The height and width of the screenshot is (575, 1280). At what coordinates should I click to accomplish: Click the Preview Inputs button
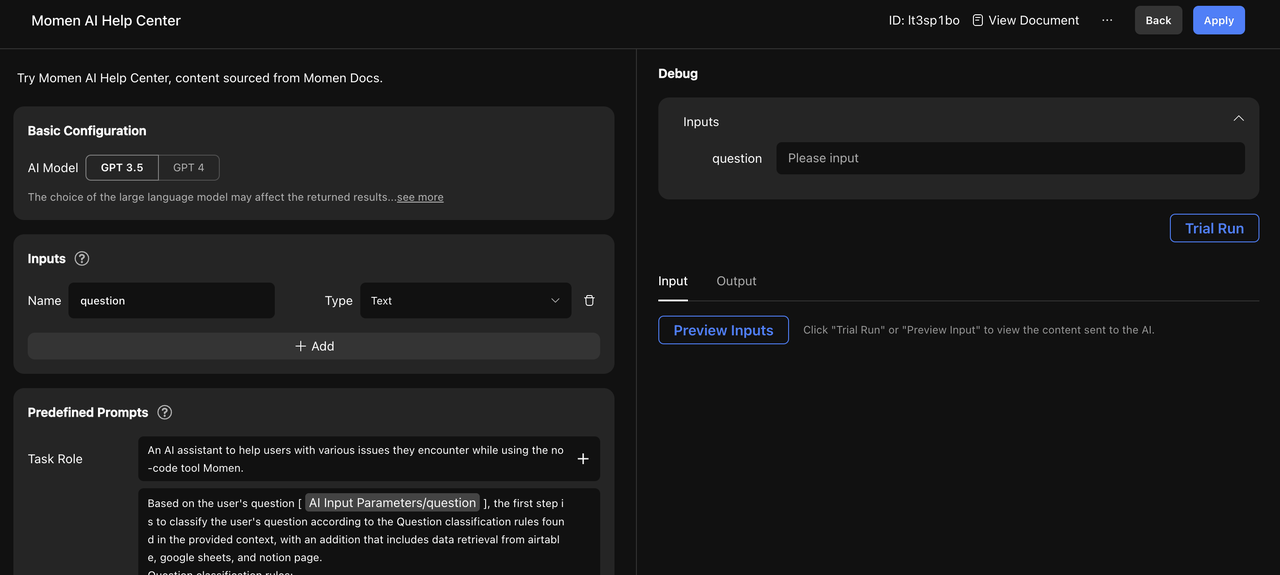point(723,330)
